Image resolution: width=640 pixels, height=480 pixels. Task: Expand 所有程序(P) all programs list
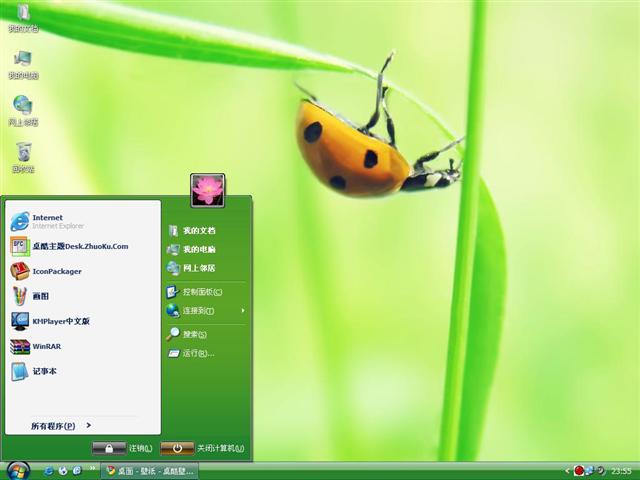coord(60,426)
